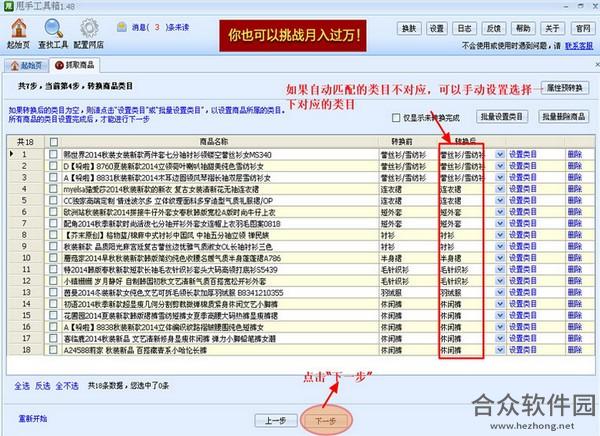
Task: Click the 全选 select-all link
Action: (22, 386)
